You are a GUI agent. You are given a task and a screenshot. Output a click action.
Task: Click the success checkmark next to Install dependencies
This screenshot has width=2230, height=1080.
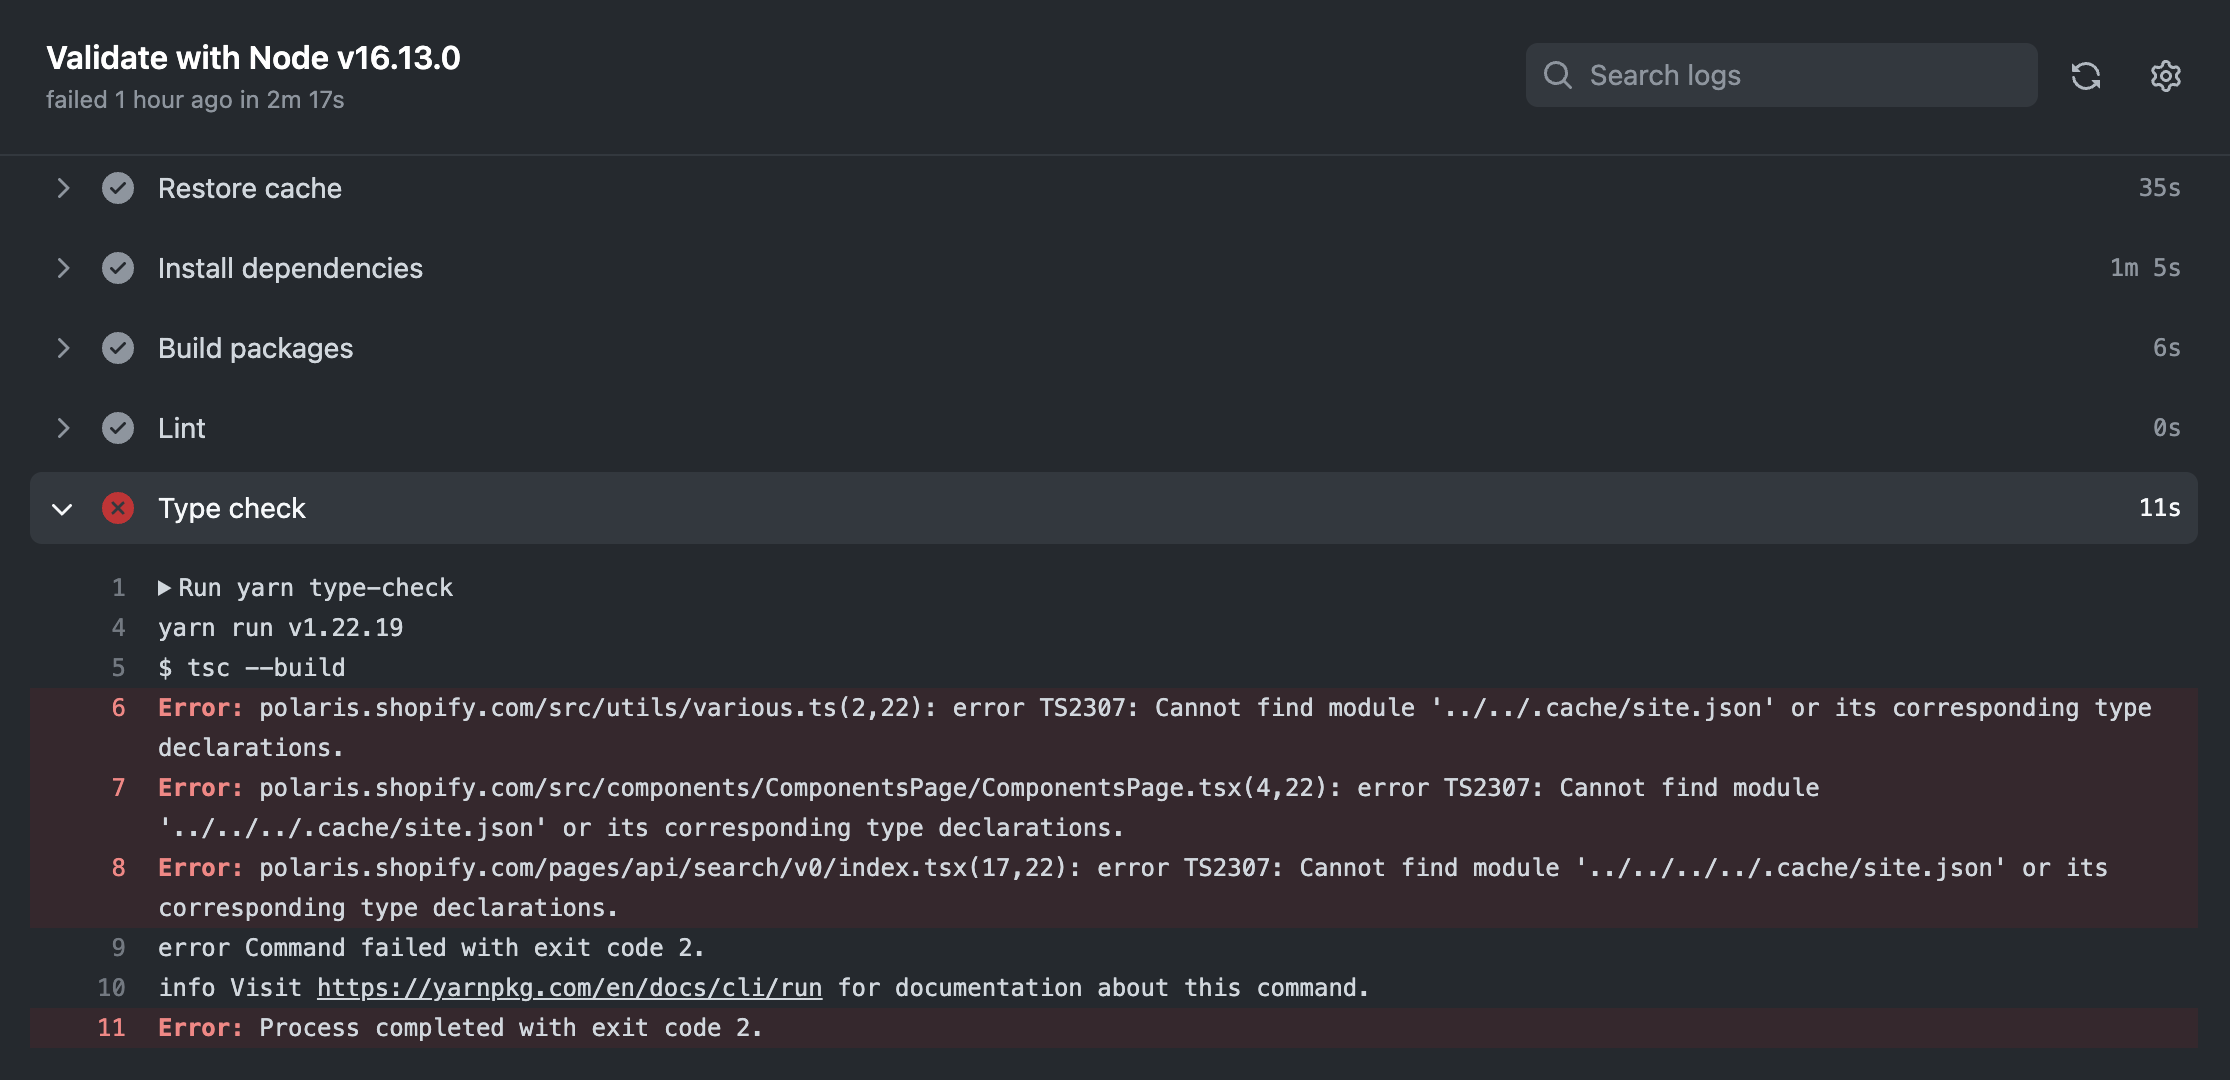click(118, 268)
